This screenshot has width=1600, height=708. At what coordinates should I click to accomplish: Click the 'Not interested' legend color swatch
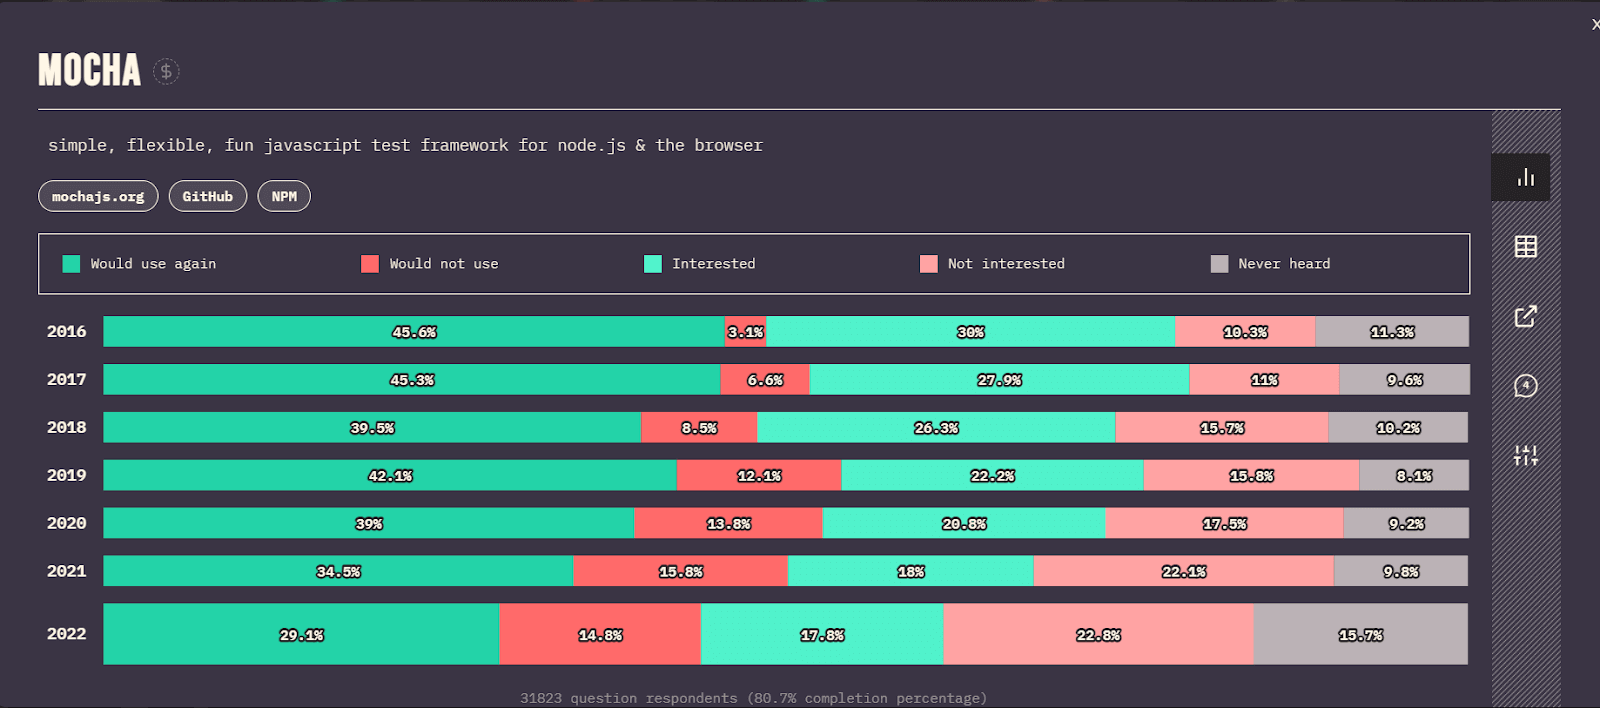coord(929,264)
